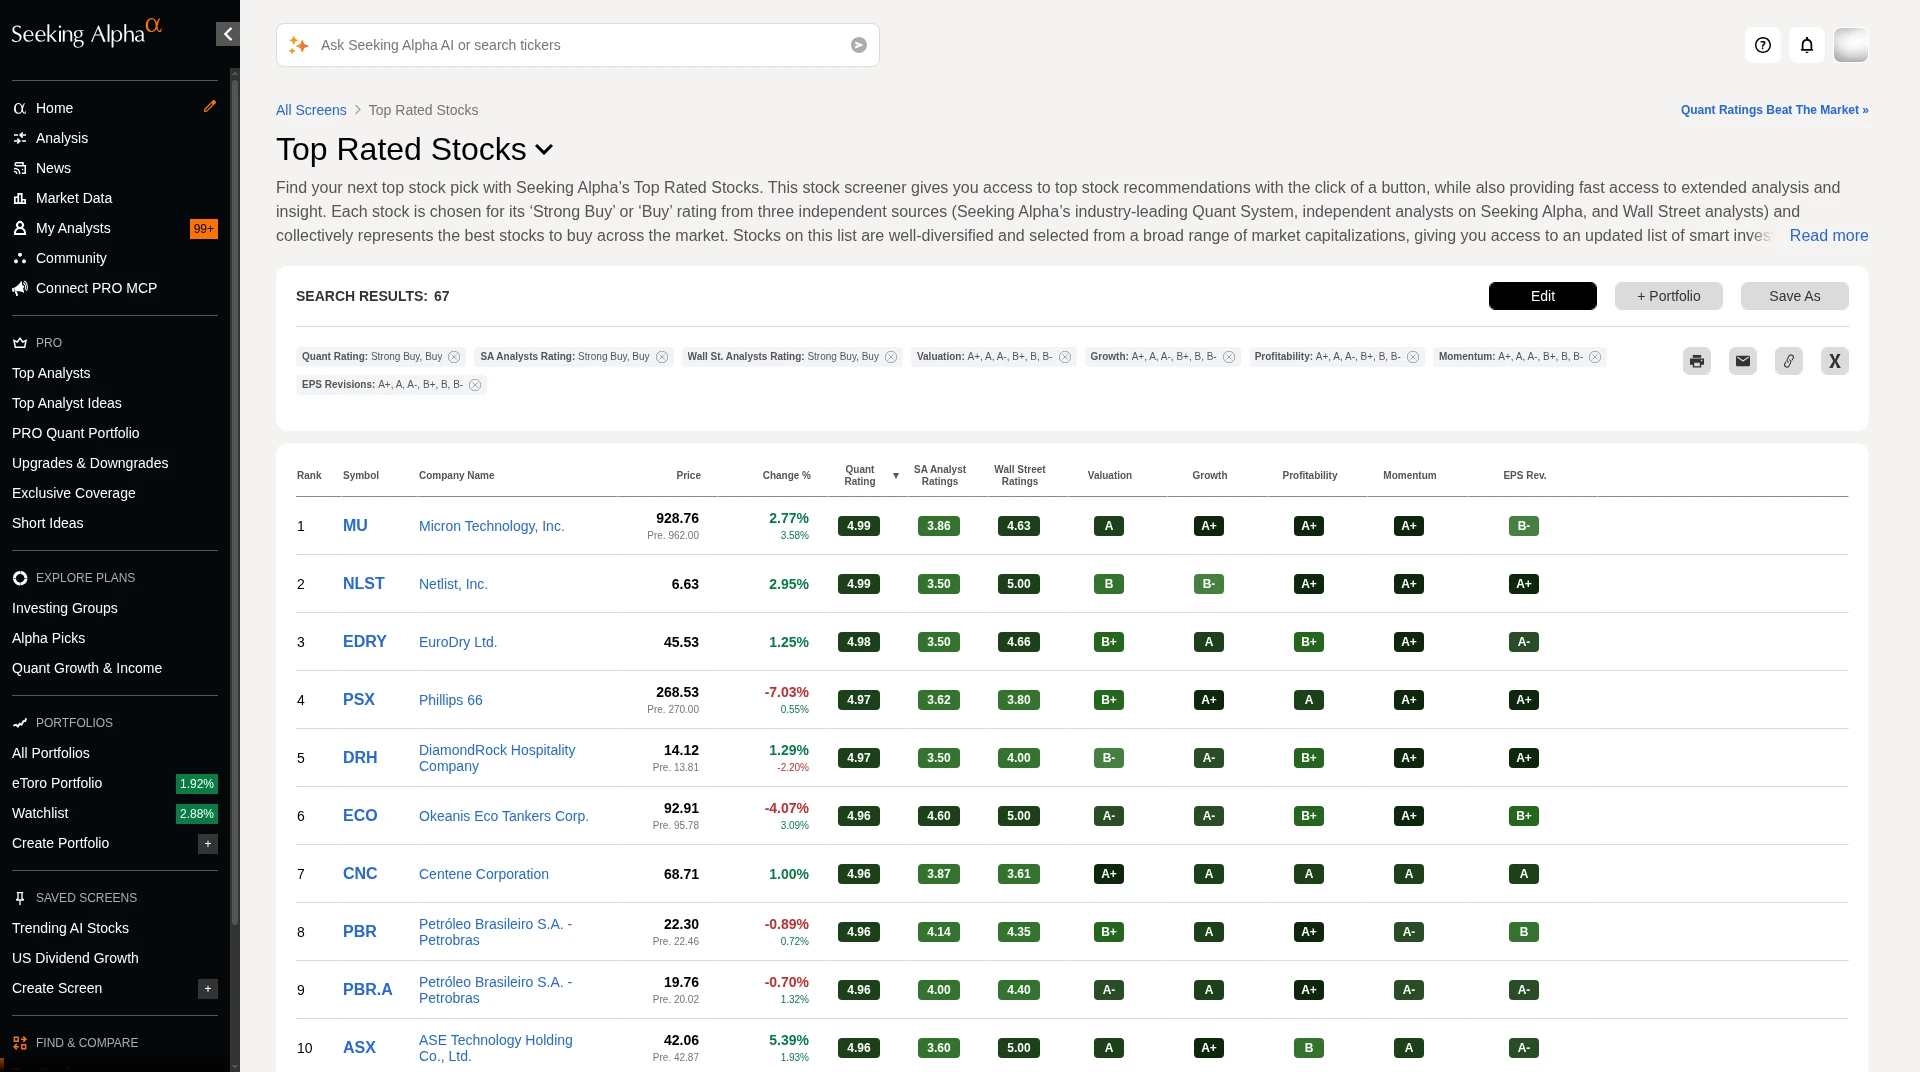
Task: Remove the EPS Revisions filter chip
Action: [475, 385]
